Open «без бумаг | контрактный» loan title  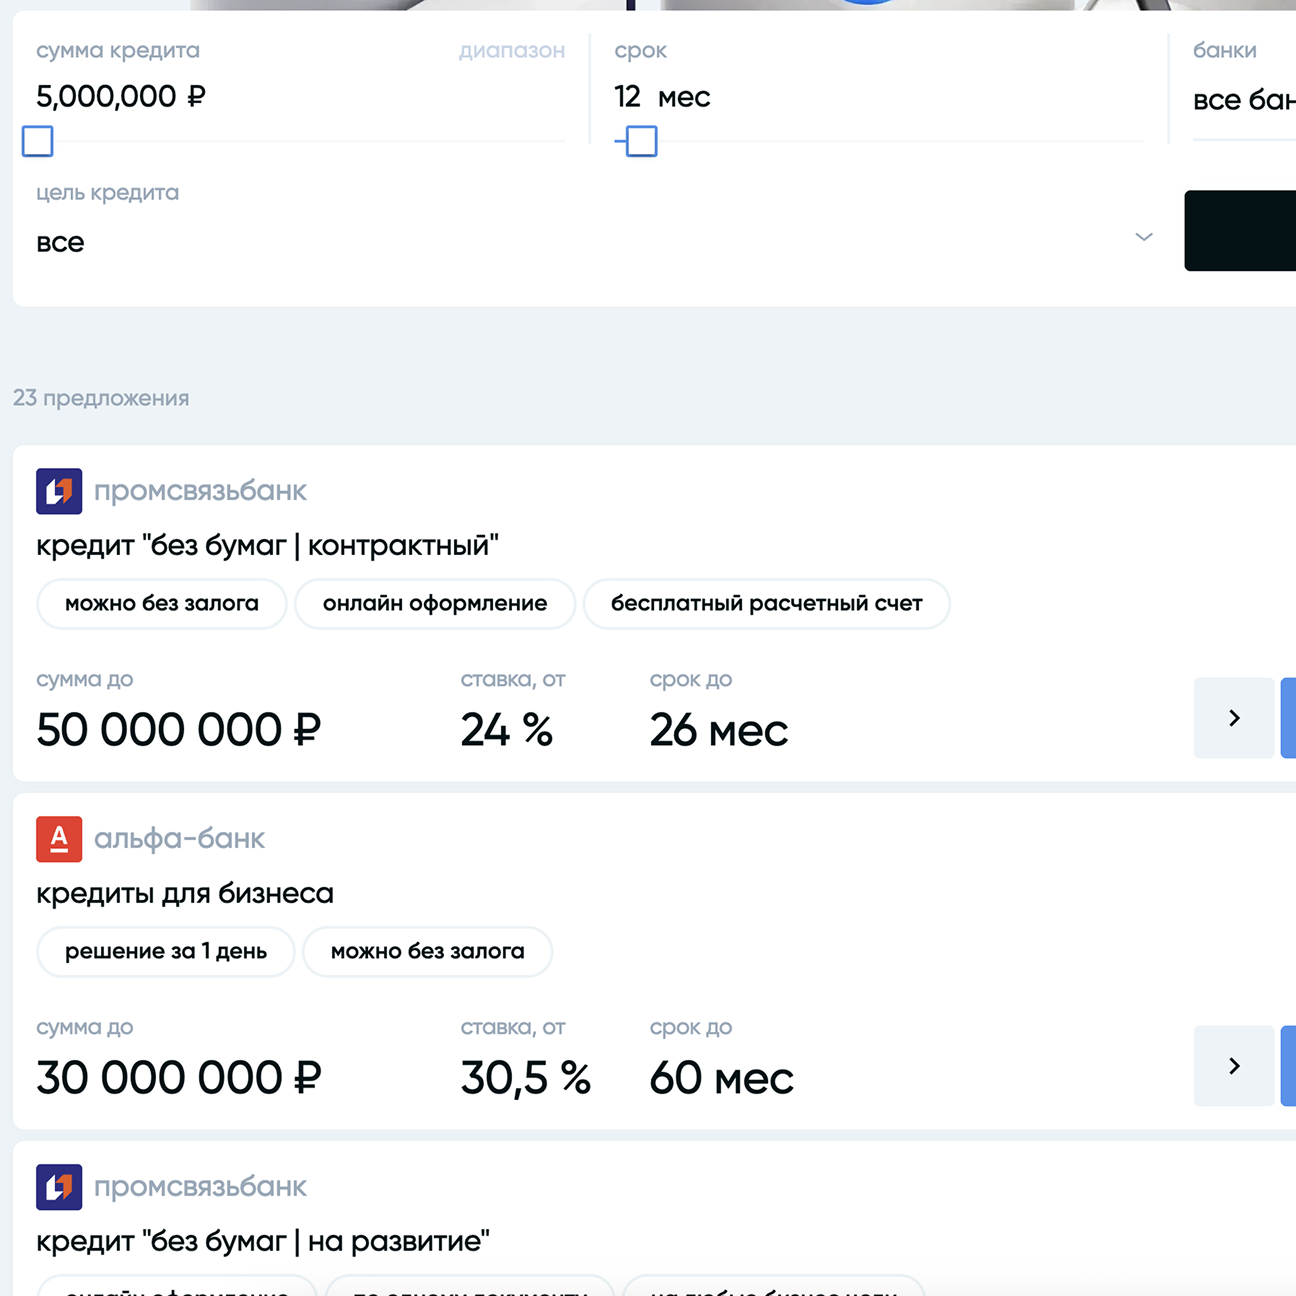coord(267,546)
